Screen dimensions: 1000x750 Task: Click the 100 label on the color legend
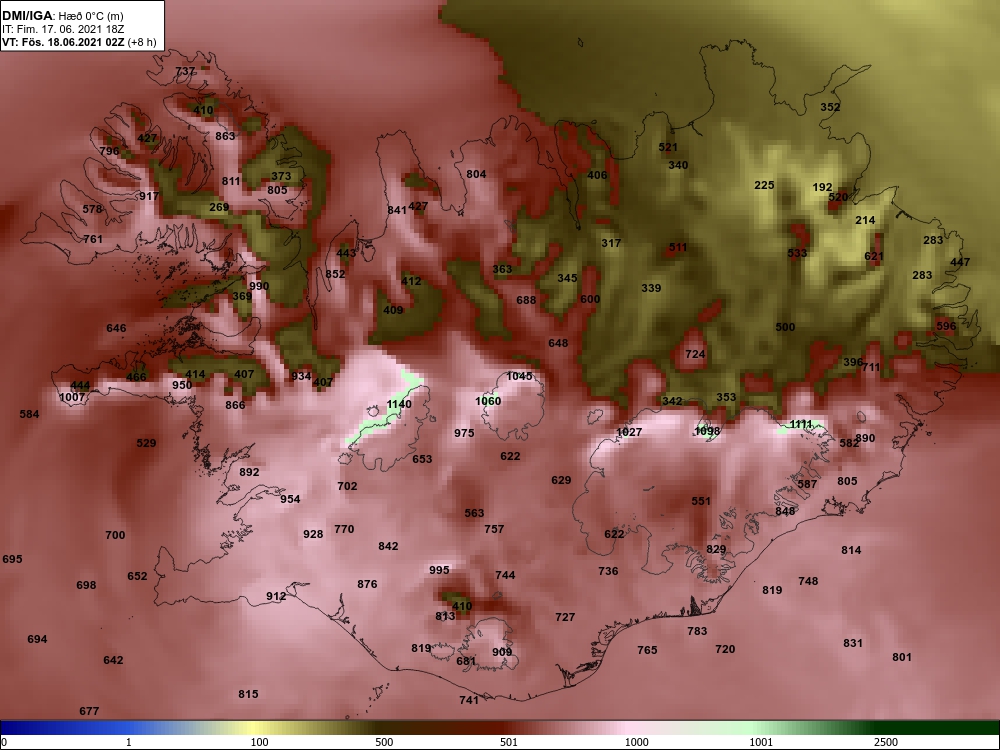(259, 742)
